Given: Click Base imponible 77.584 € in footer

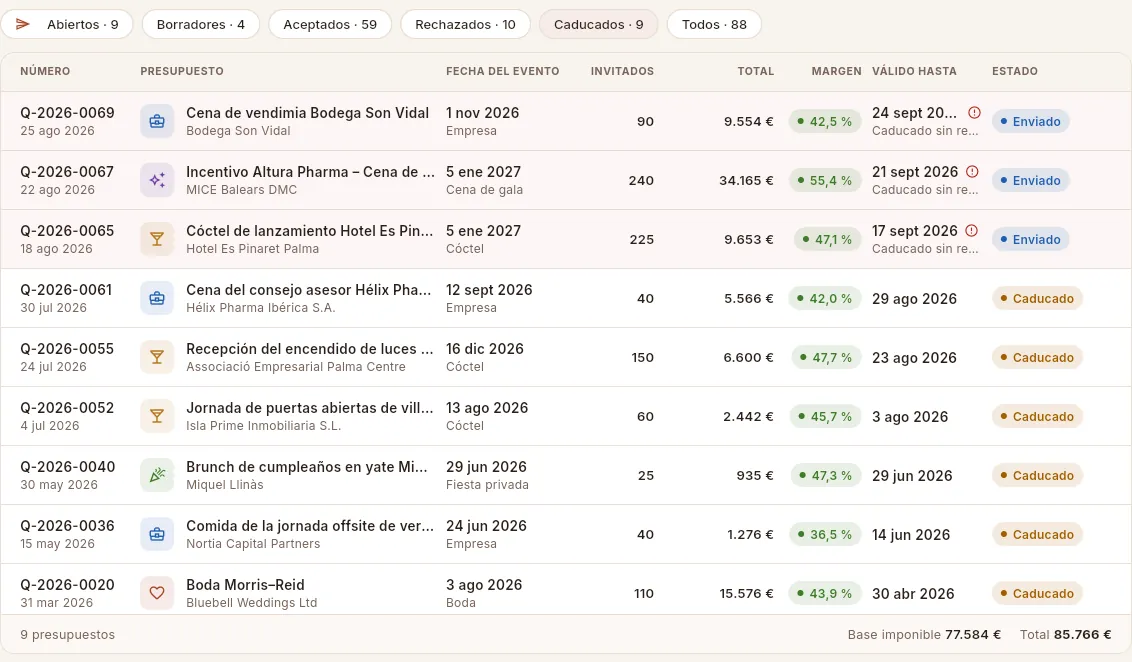Looking at the screenshot, I should (924, 635).
